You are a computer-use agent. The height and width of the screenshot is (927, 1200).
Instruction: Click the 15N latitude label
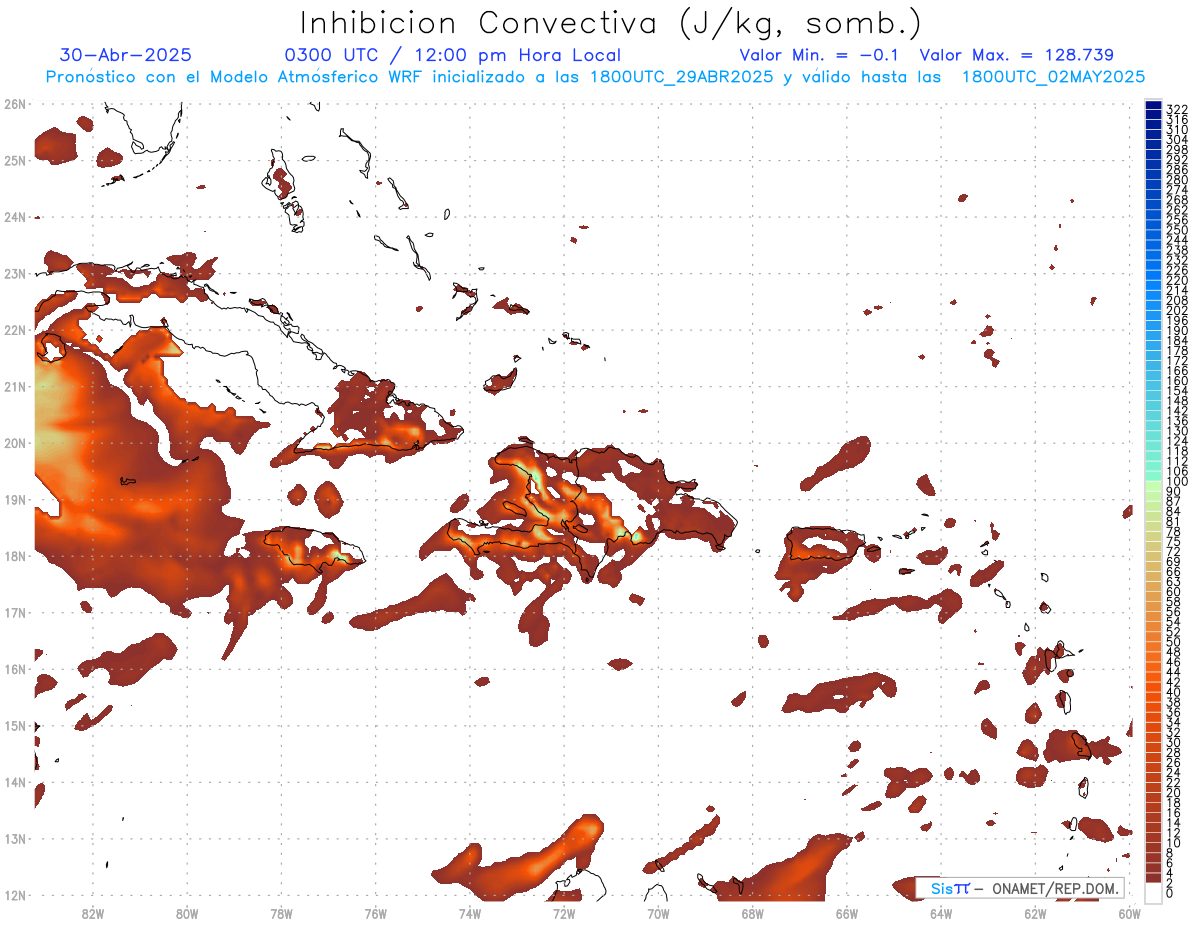click(15, 725)
